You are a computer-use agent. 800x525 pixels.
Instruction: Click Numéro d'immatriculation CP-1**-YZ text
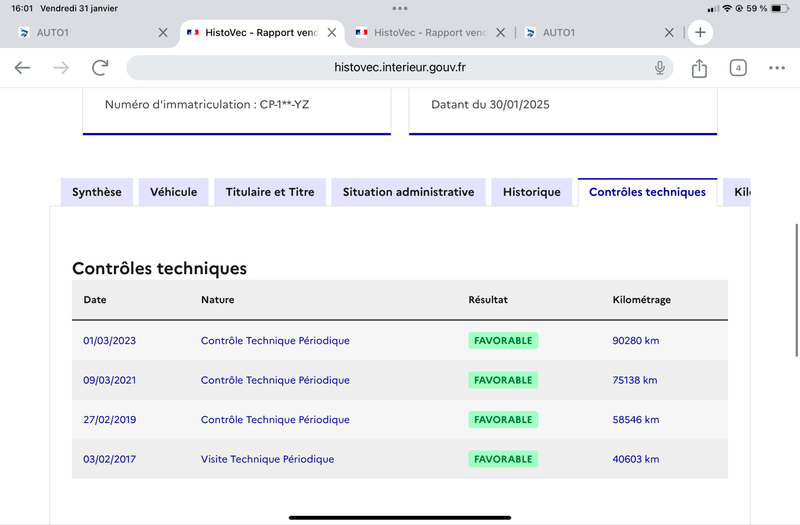point(207,105)
